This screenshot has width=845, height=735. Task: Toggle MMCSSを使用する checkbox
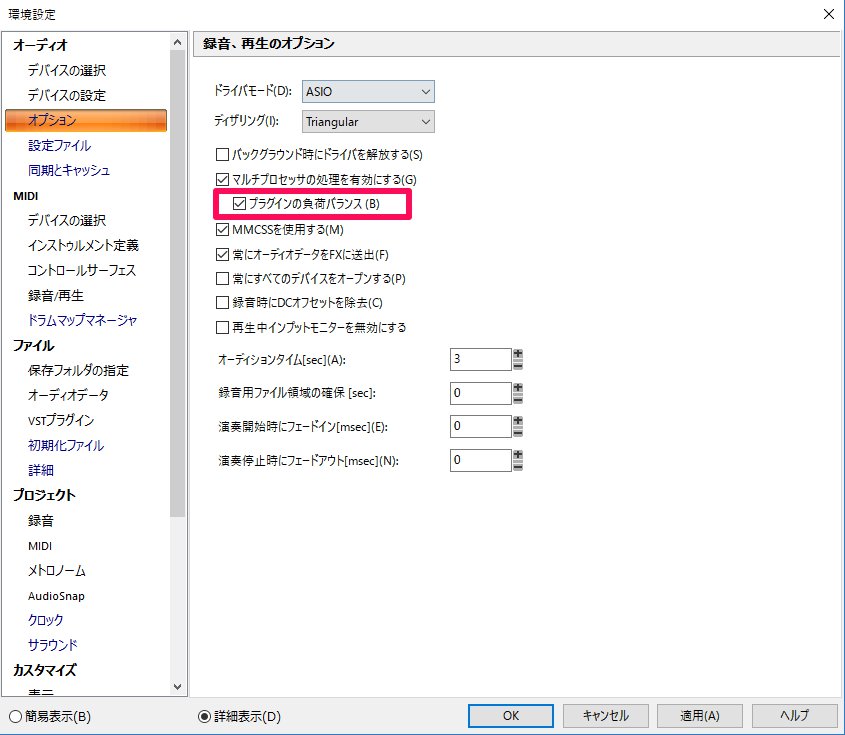[x=223, y=229]
